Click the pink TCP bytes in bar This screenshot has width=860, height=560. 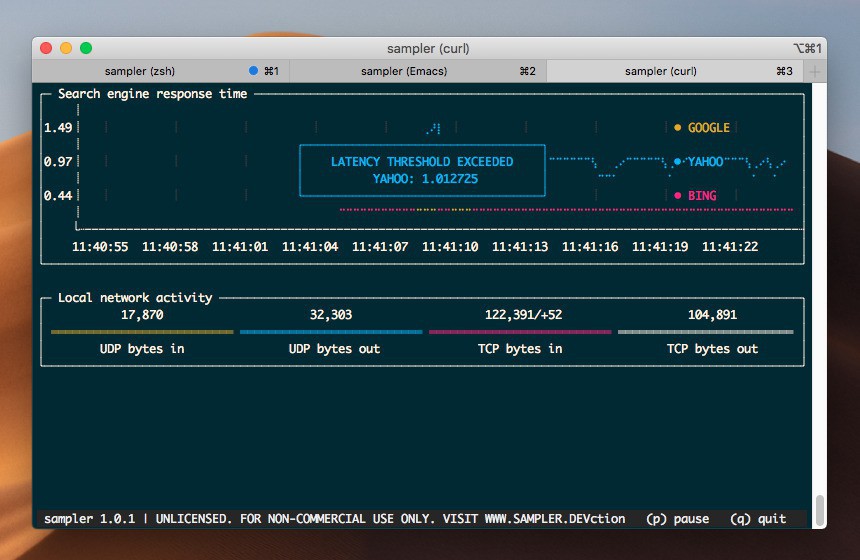(x=520, y=332)
